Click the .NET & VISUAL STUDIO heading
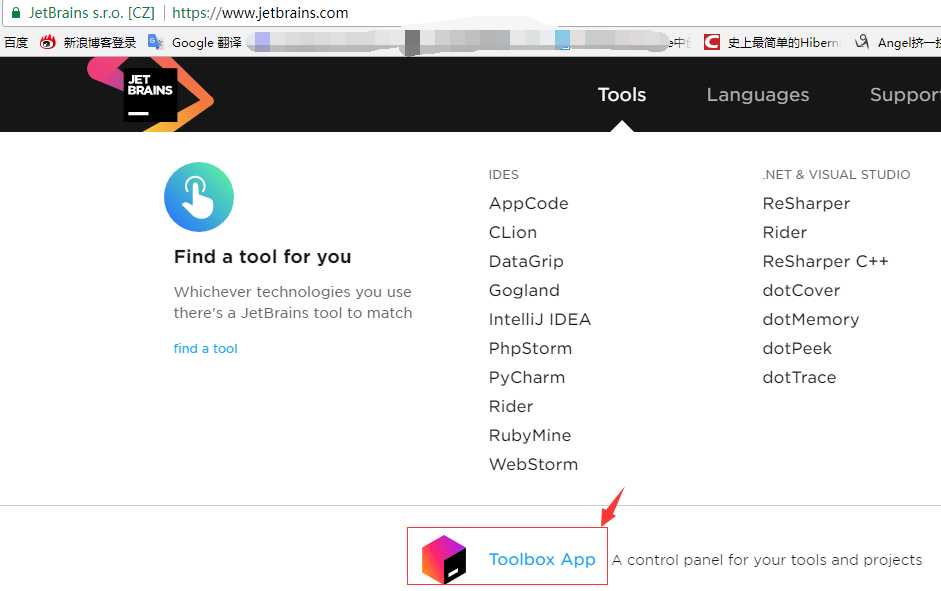Viewport: 941px width, 591px height. click(x=836, y=175)
